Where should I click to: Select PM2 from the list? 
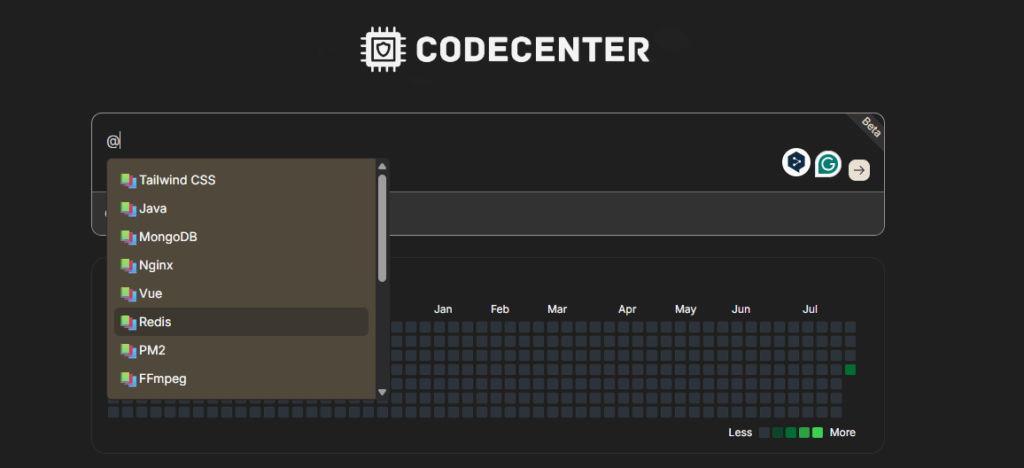point(241,351)
